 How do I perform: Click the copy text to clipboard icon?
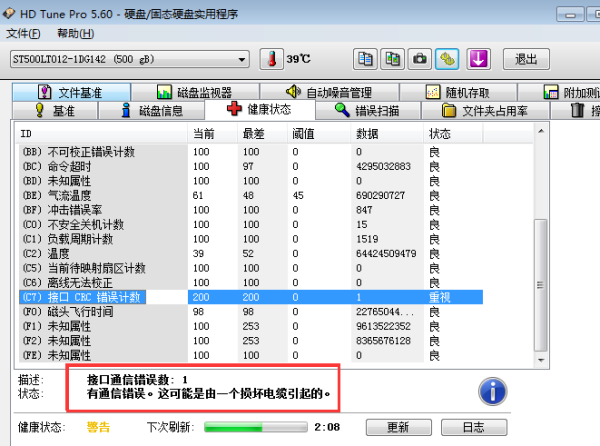pos(365,59)
